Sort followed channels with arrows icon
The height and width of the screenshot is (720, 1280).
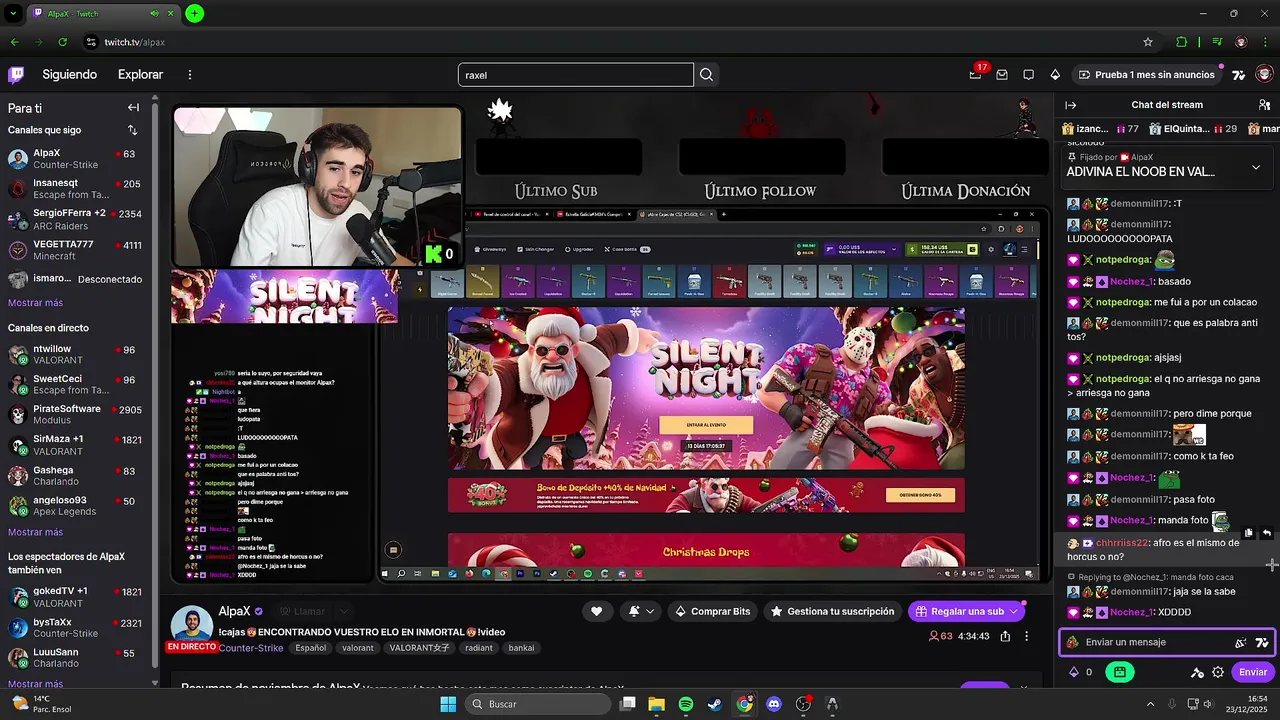[x=132, y=130]
